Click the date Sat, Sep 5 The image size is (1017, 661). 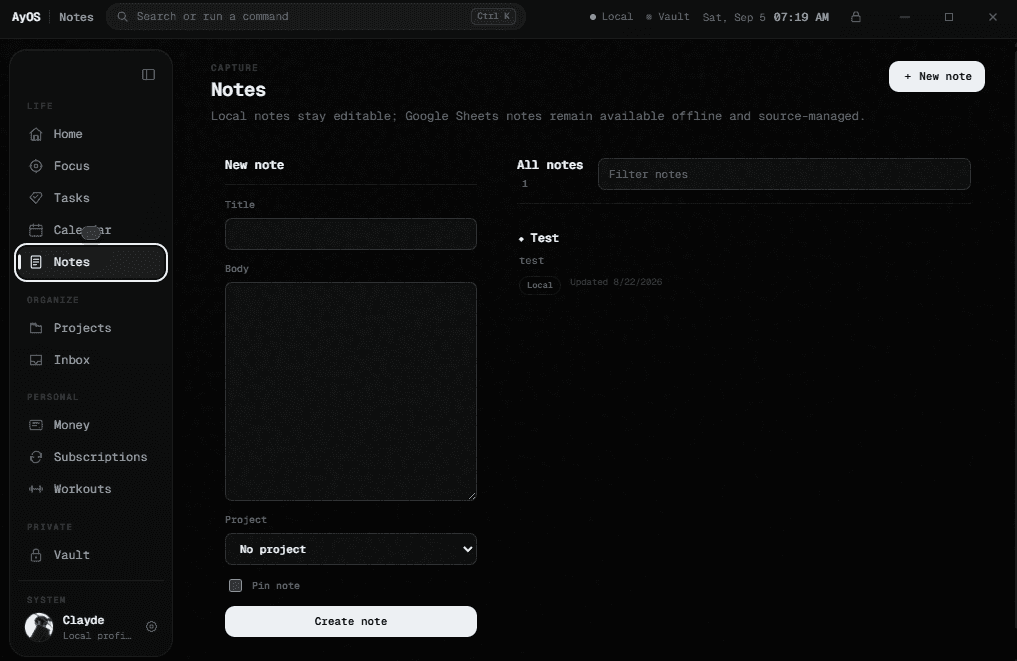(734, 18)
